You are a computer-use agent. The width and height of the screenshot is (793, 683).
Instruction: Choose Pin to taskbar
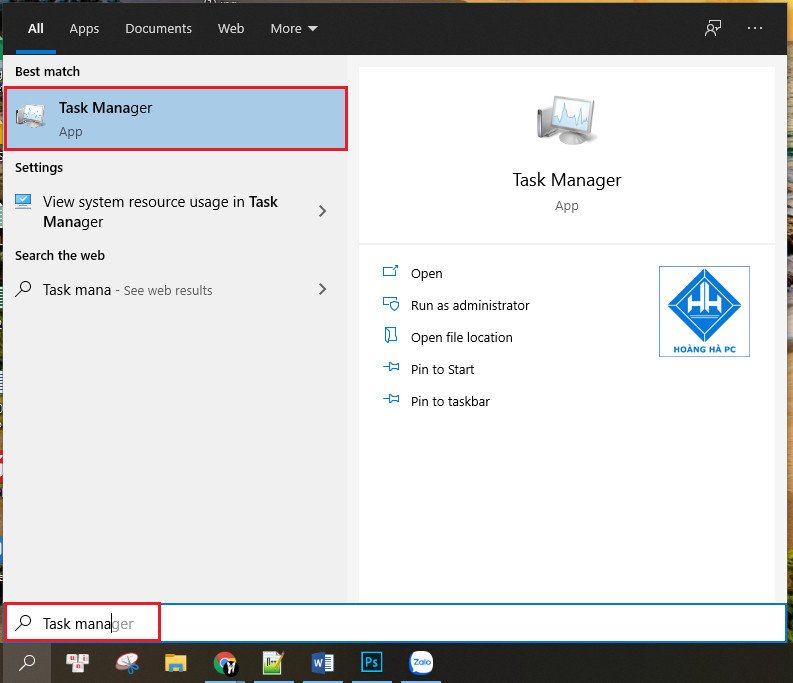(x=449, y=401)
